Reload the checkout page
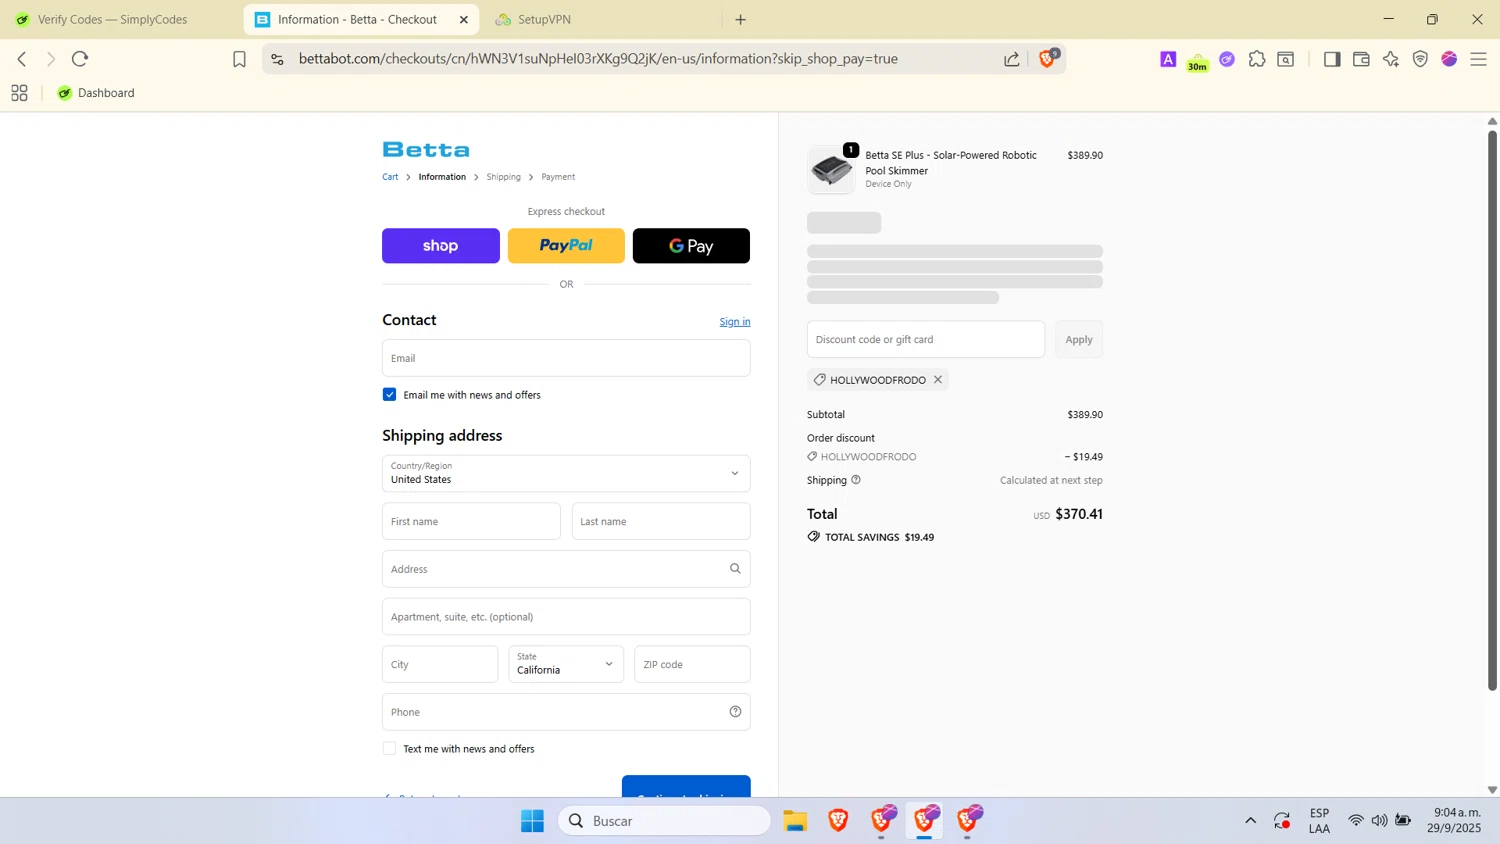The image size is (1500, 844). (x=80, y=59)
